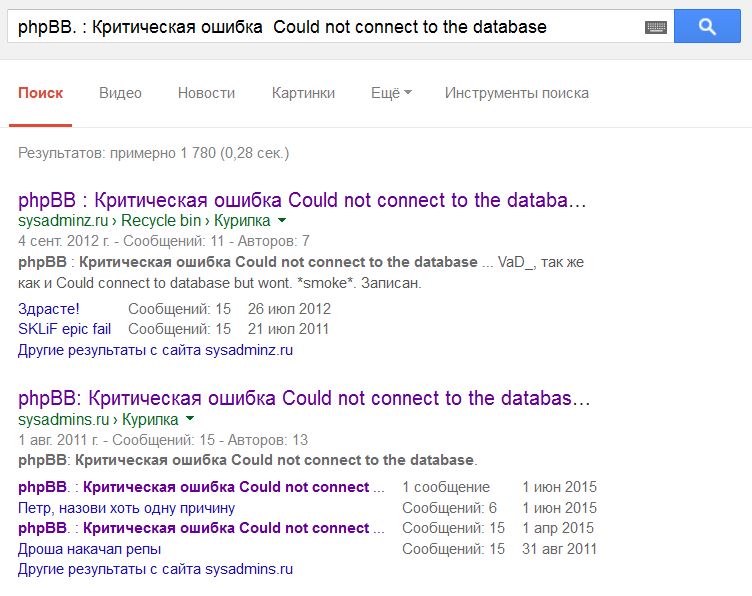The height and width of the screenshot is (596, 752).
Task: Switch to the Картинки tab
Action: tap(303, 93)
